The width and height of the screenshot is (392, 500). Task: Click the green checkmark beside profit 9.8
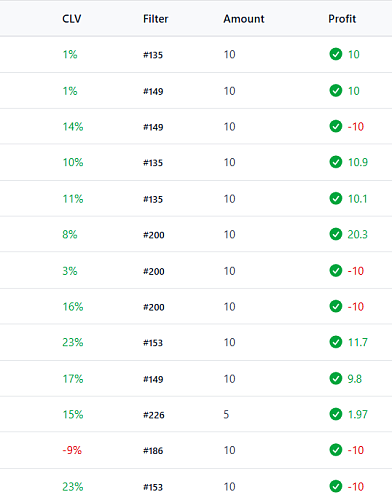(x=336, y=379)
